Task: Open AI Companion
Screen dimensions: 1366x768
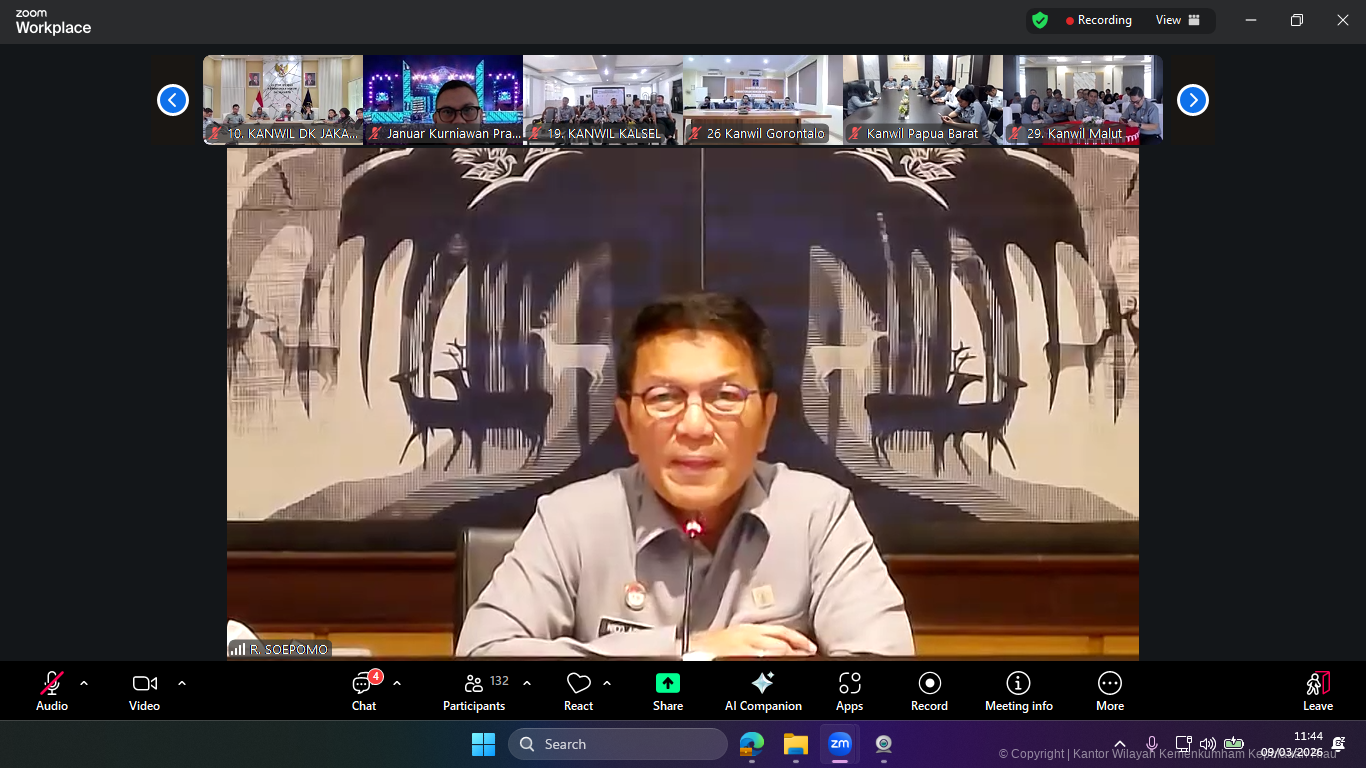Action: 763,691
